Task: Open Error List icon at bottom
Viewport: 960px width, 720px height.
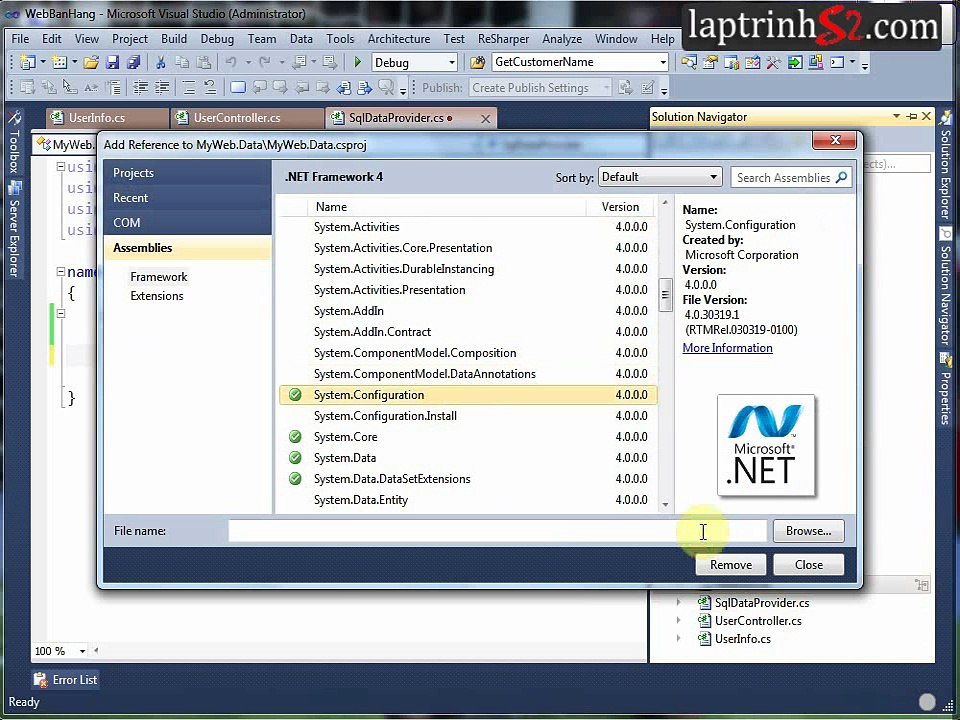Action: tap(40, 680)
